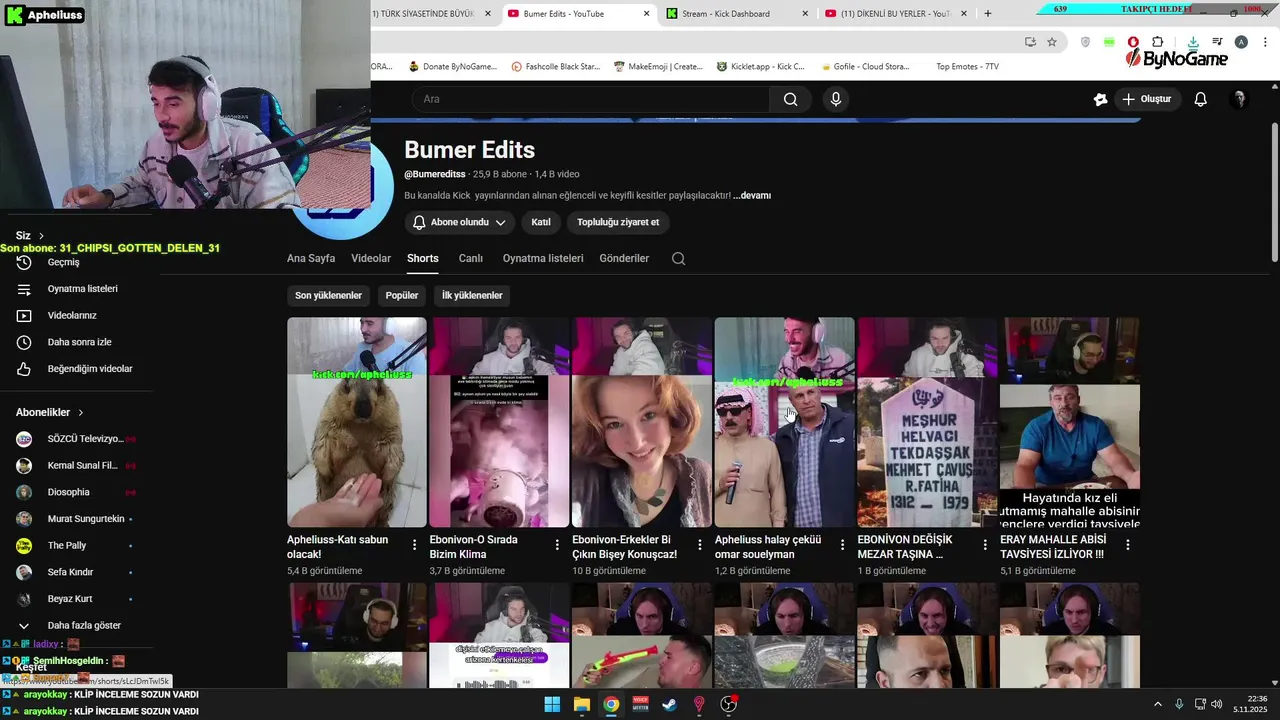The image size is (1280, 720).
Task: Open File Explorer on taskbar
Action: point(582,704)
